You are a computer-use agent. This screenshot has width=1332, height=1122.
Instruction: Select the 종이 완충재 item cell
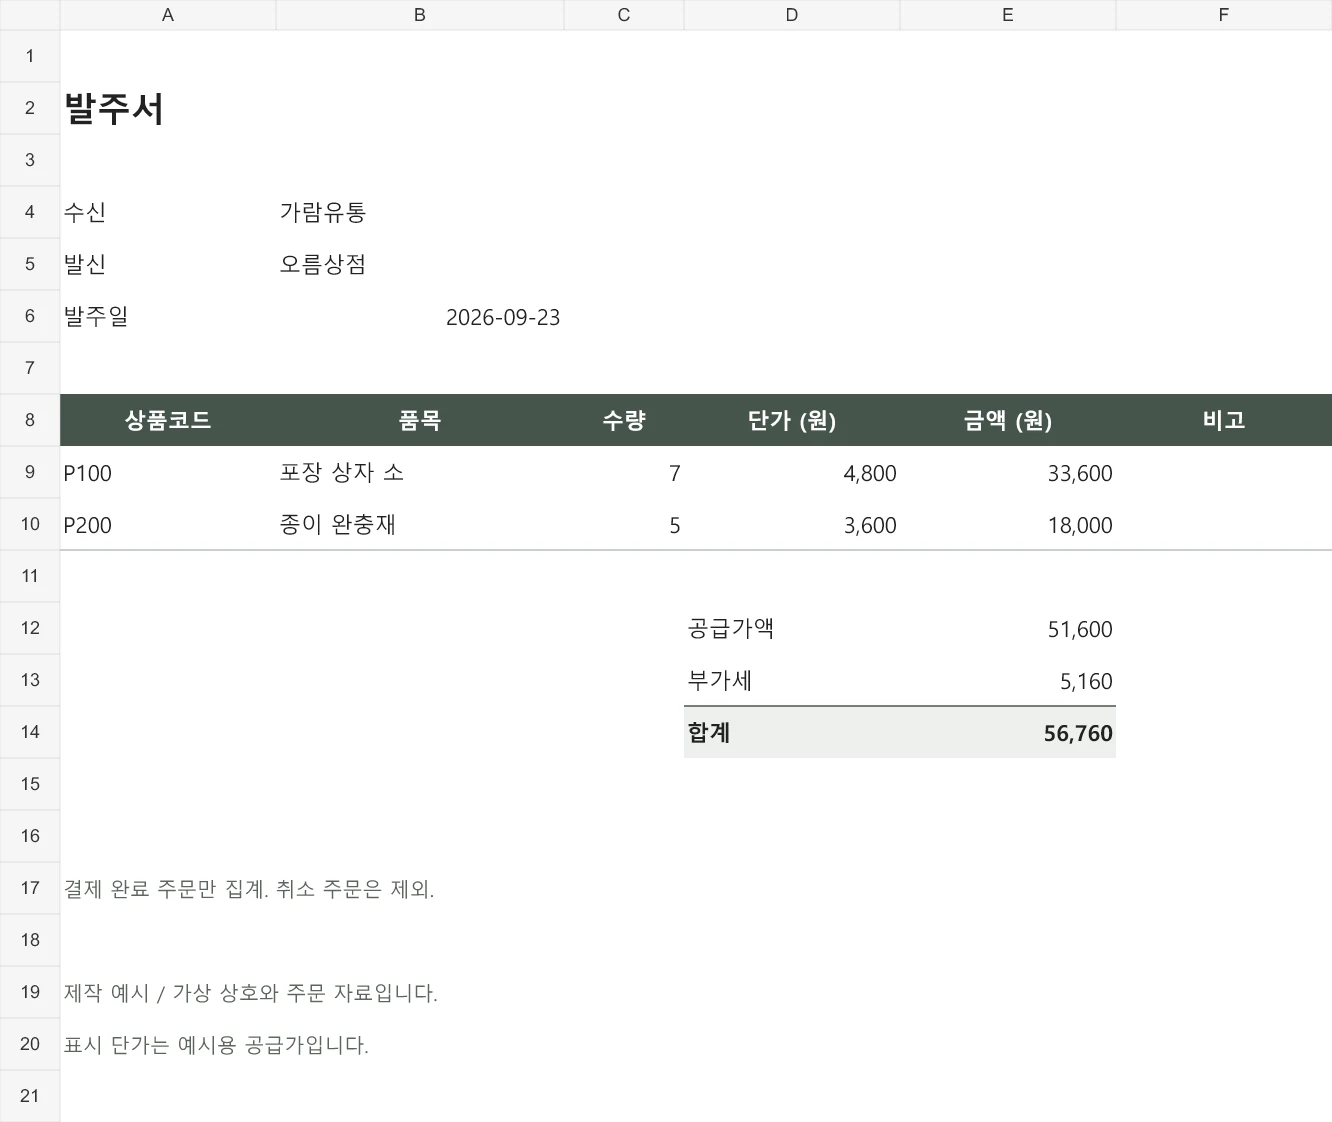(420, 524)
